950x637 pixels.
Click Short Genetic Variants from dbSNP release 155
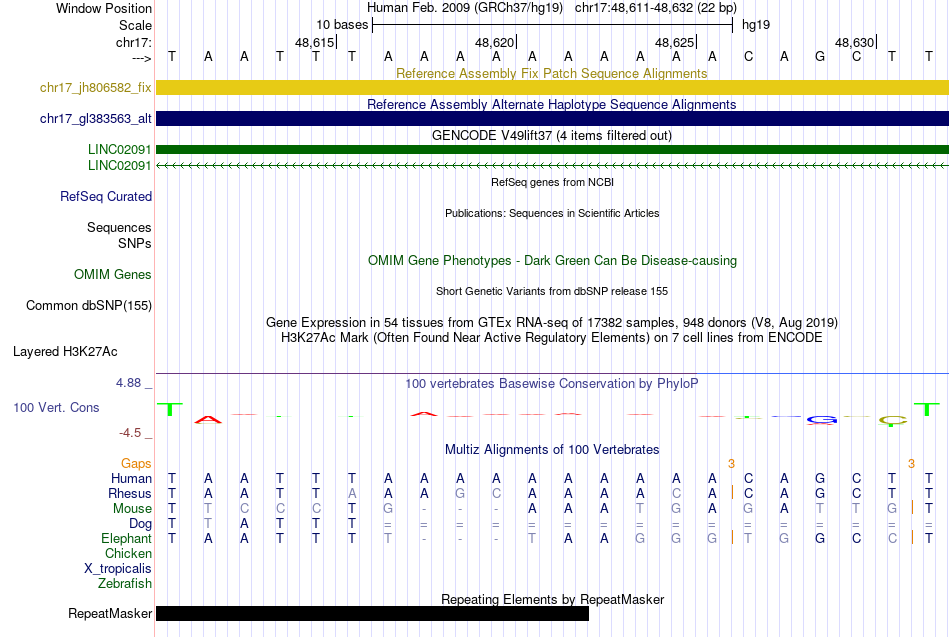point(552,292)
